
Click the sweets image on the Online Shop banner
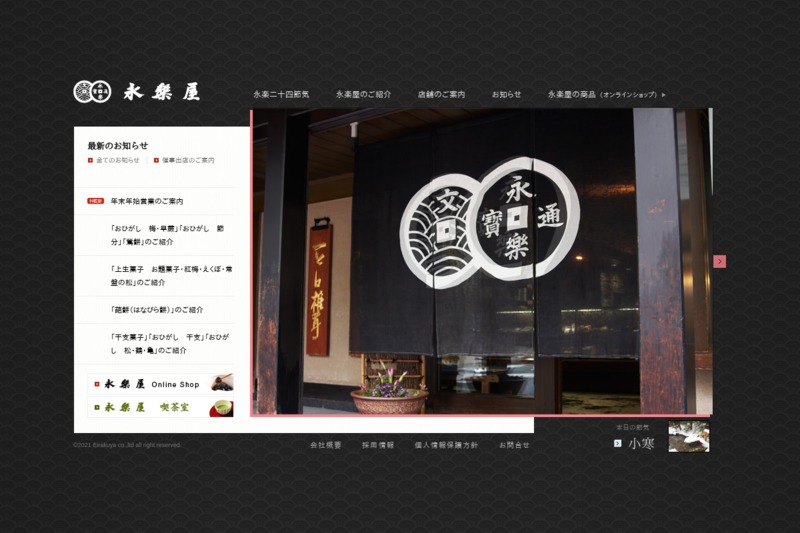coord(222,383)
